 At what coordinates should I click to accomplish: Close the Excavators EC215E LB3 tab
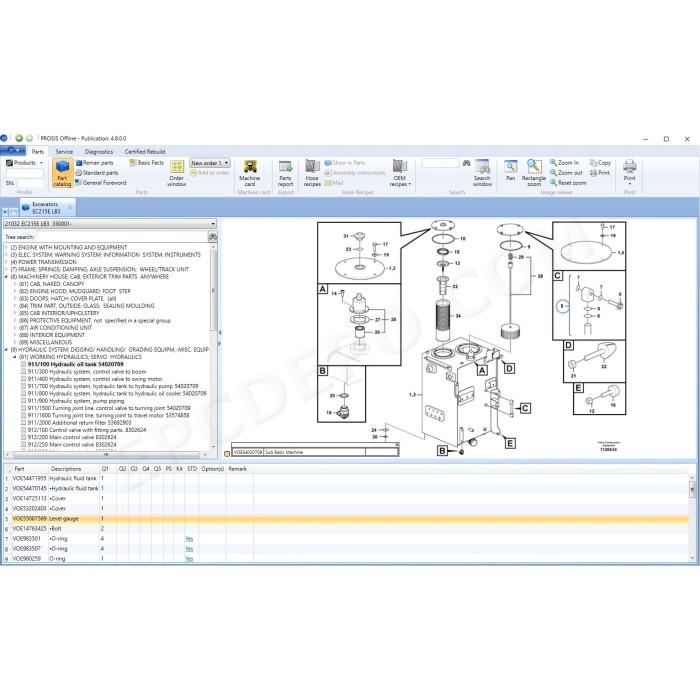(x=70, y=208)
